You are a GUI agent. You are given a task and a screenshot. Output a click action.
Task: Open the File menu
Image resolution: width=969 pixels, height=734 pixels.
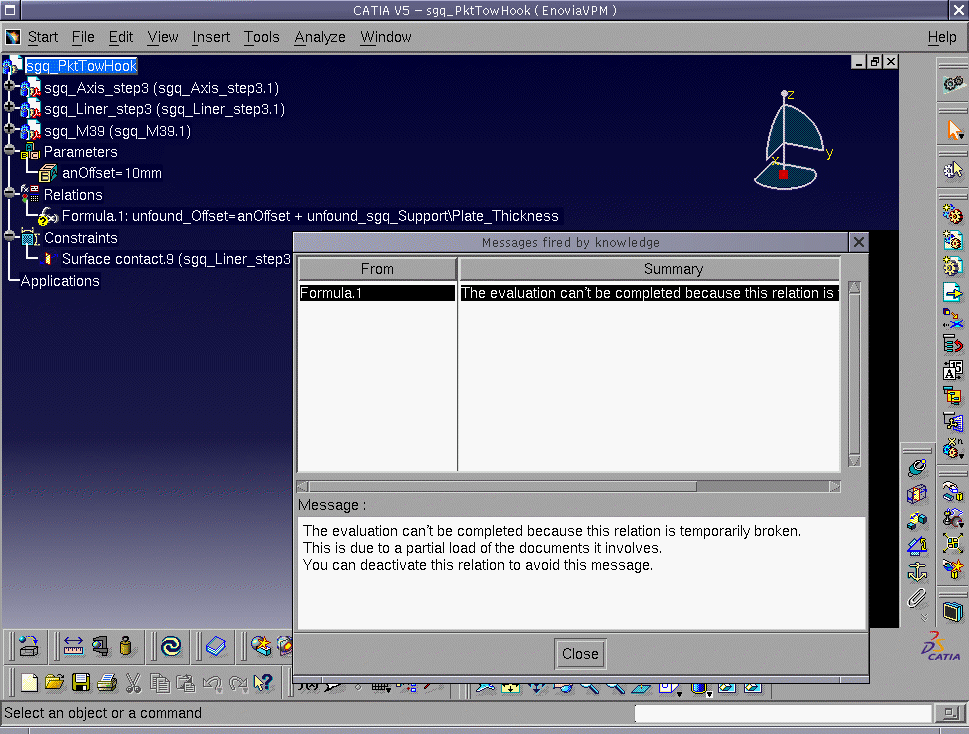83,37
